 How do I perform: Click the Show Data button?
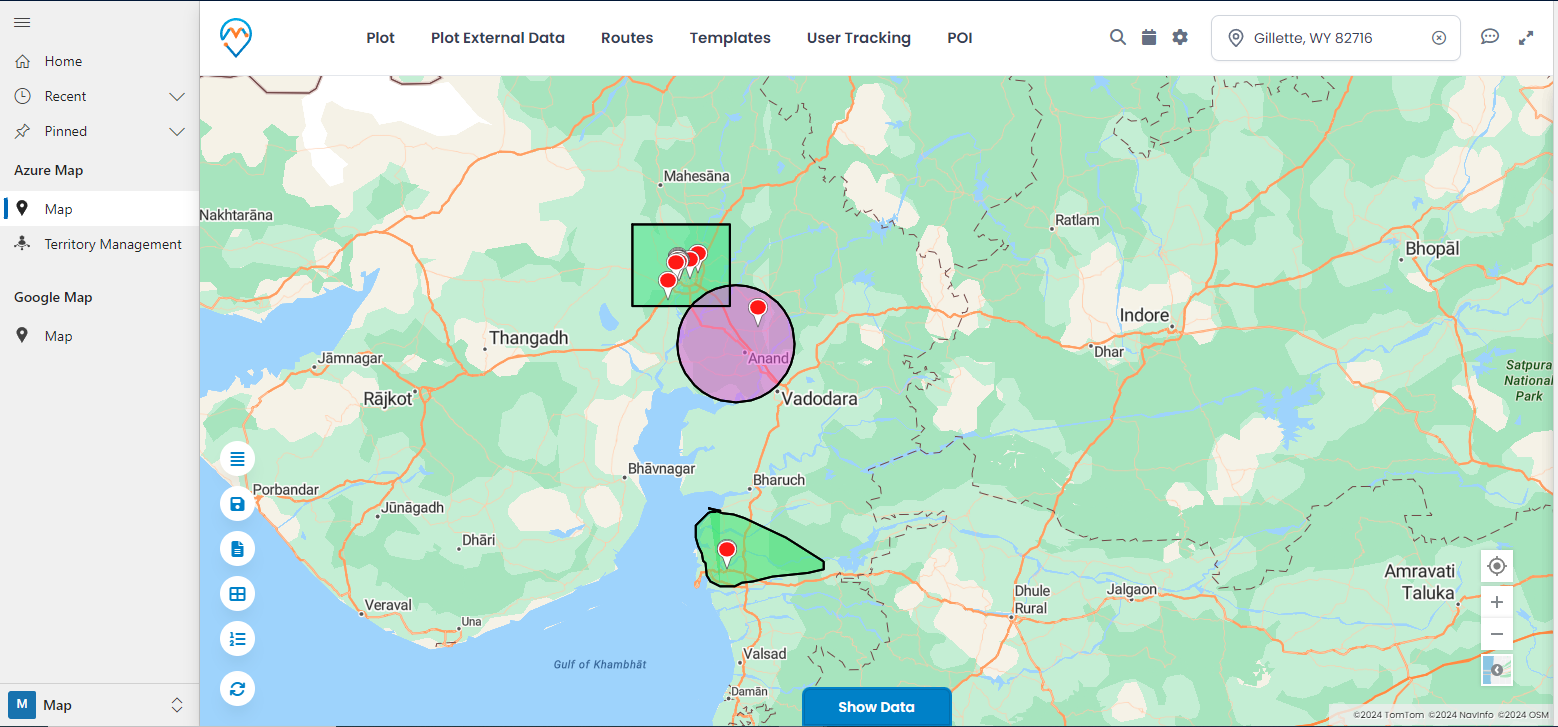click(x=876, y=707)
